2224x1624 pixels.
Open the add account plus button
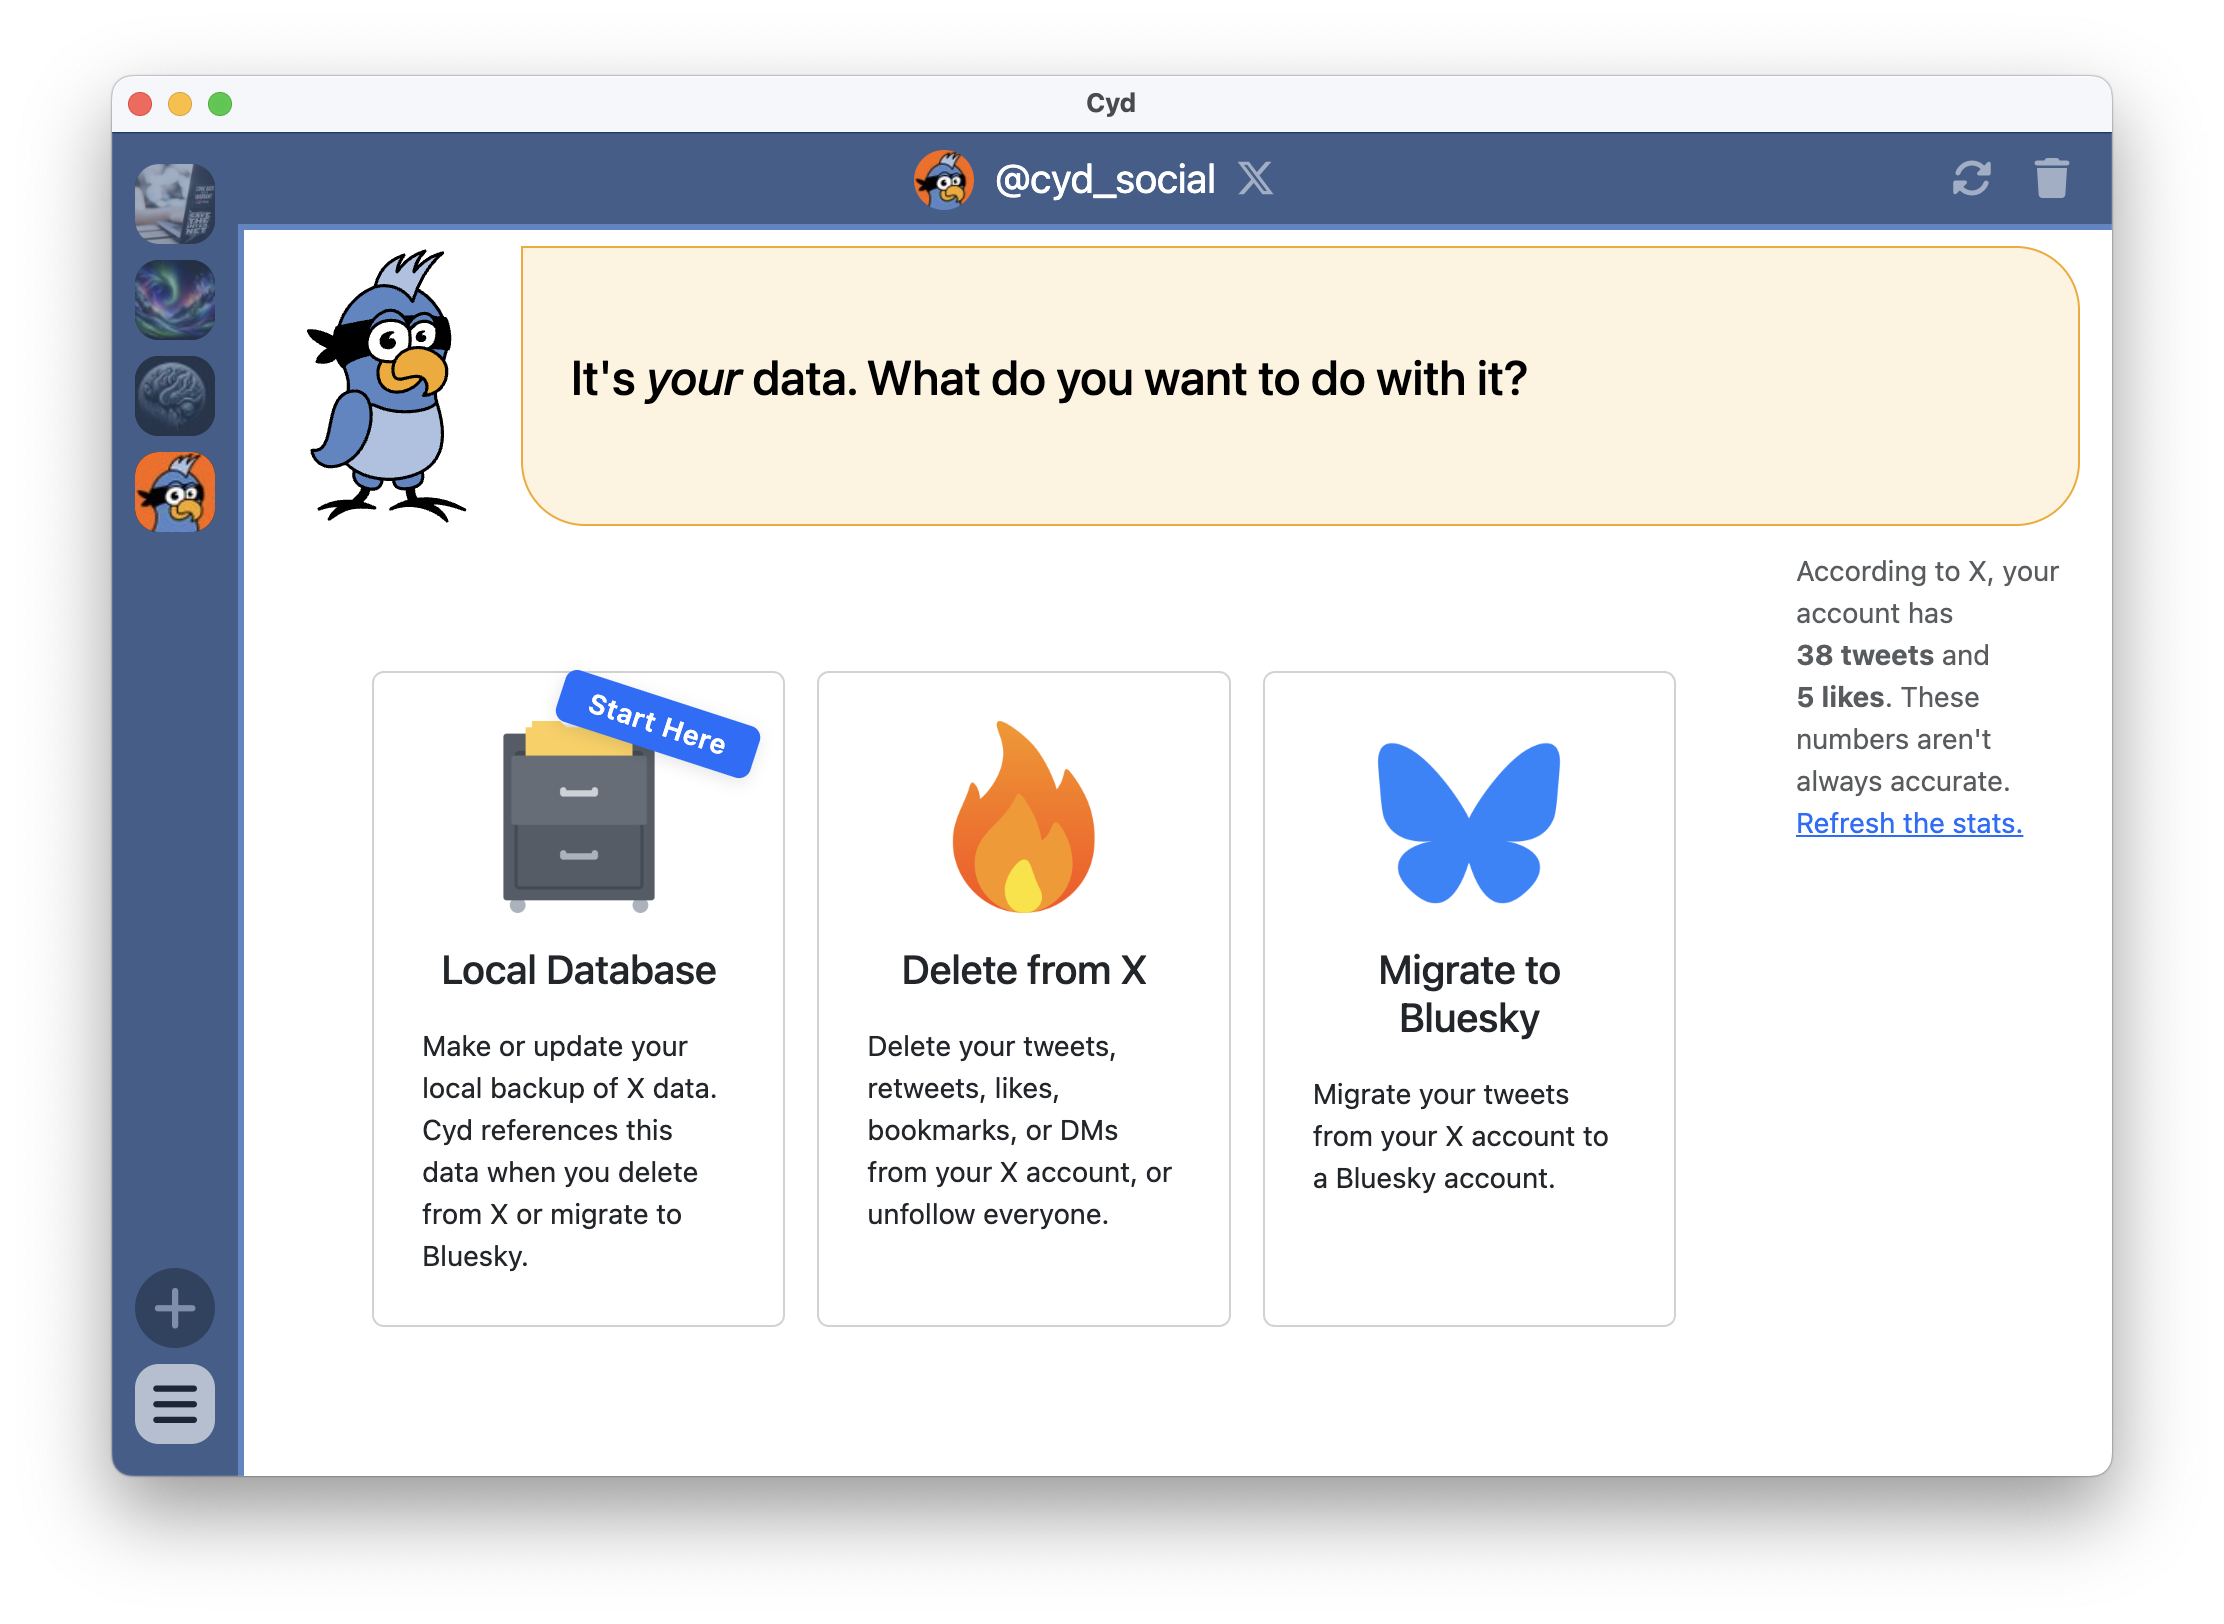tap(175, 1308)
